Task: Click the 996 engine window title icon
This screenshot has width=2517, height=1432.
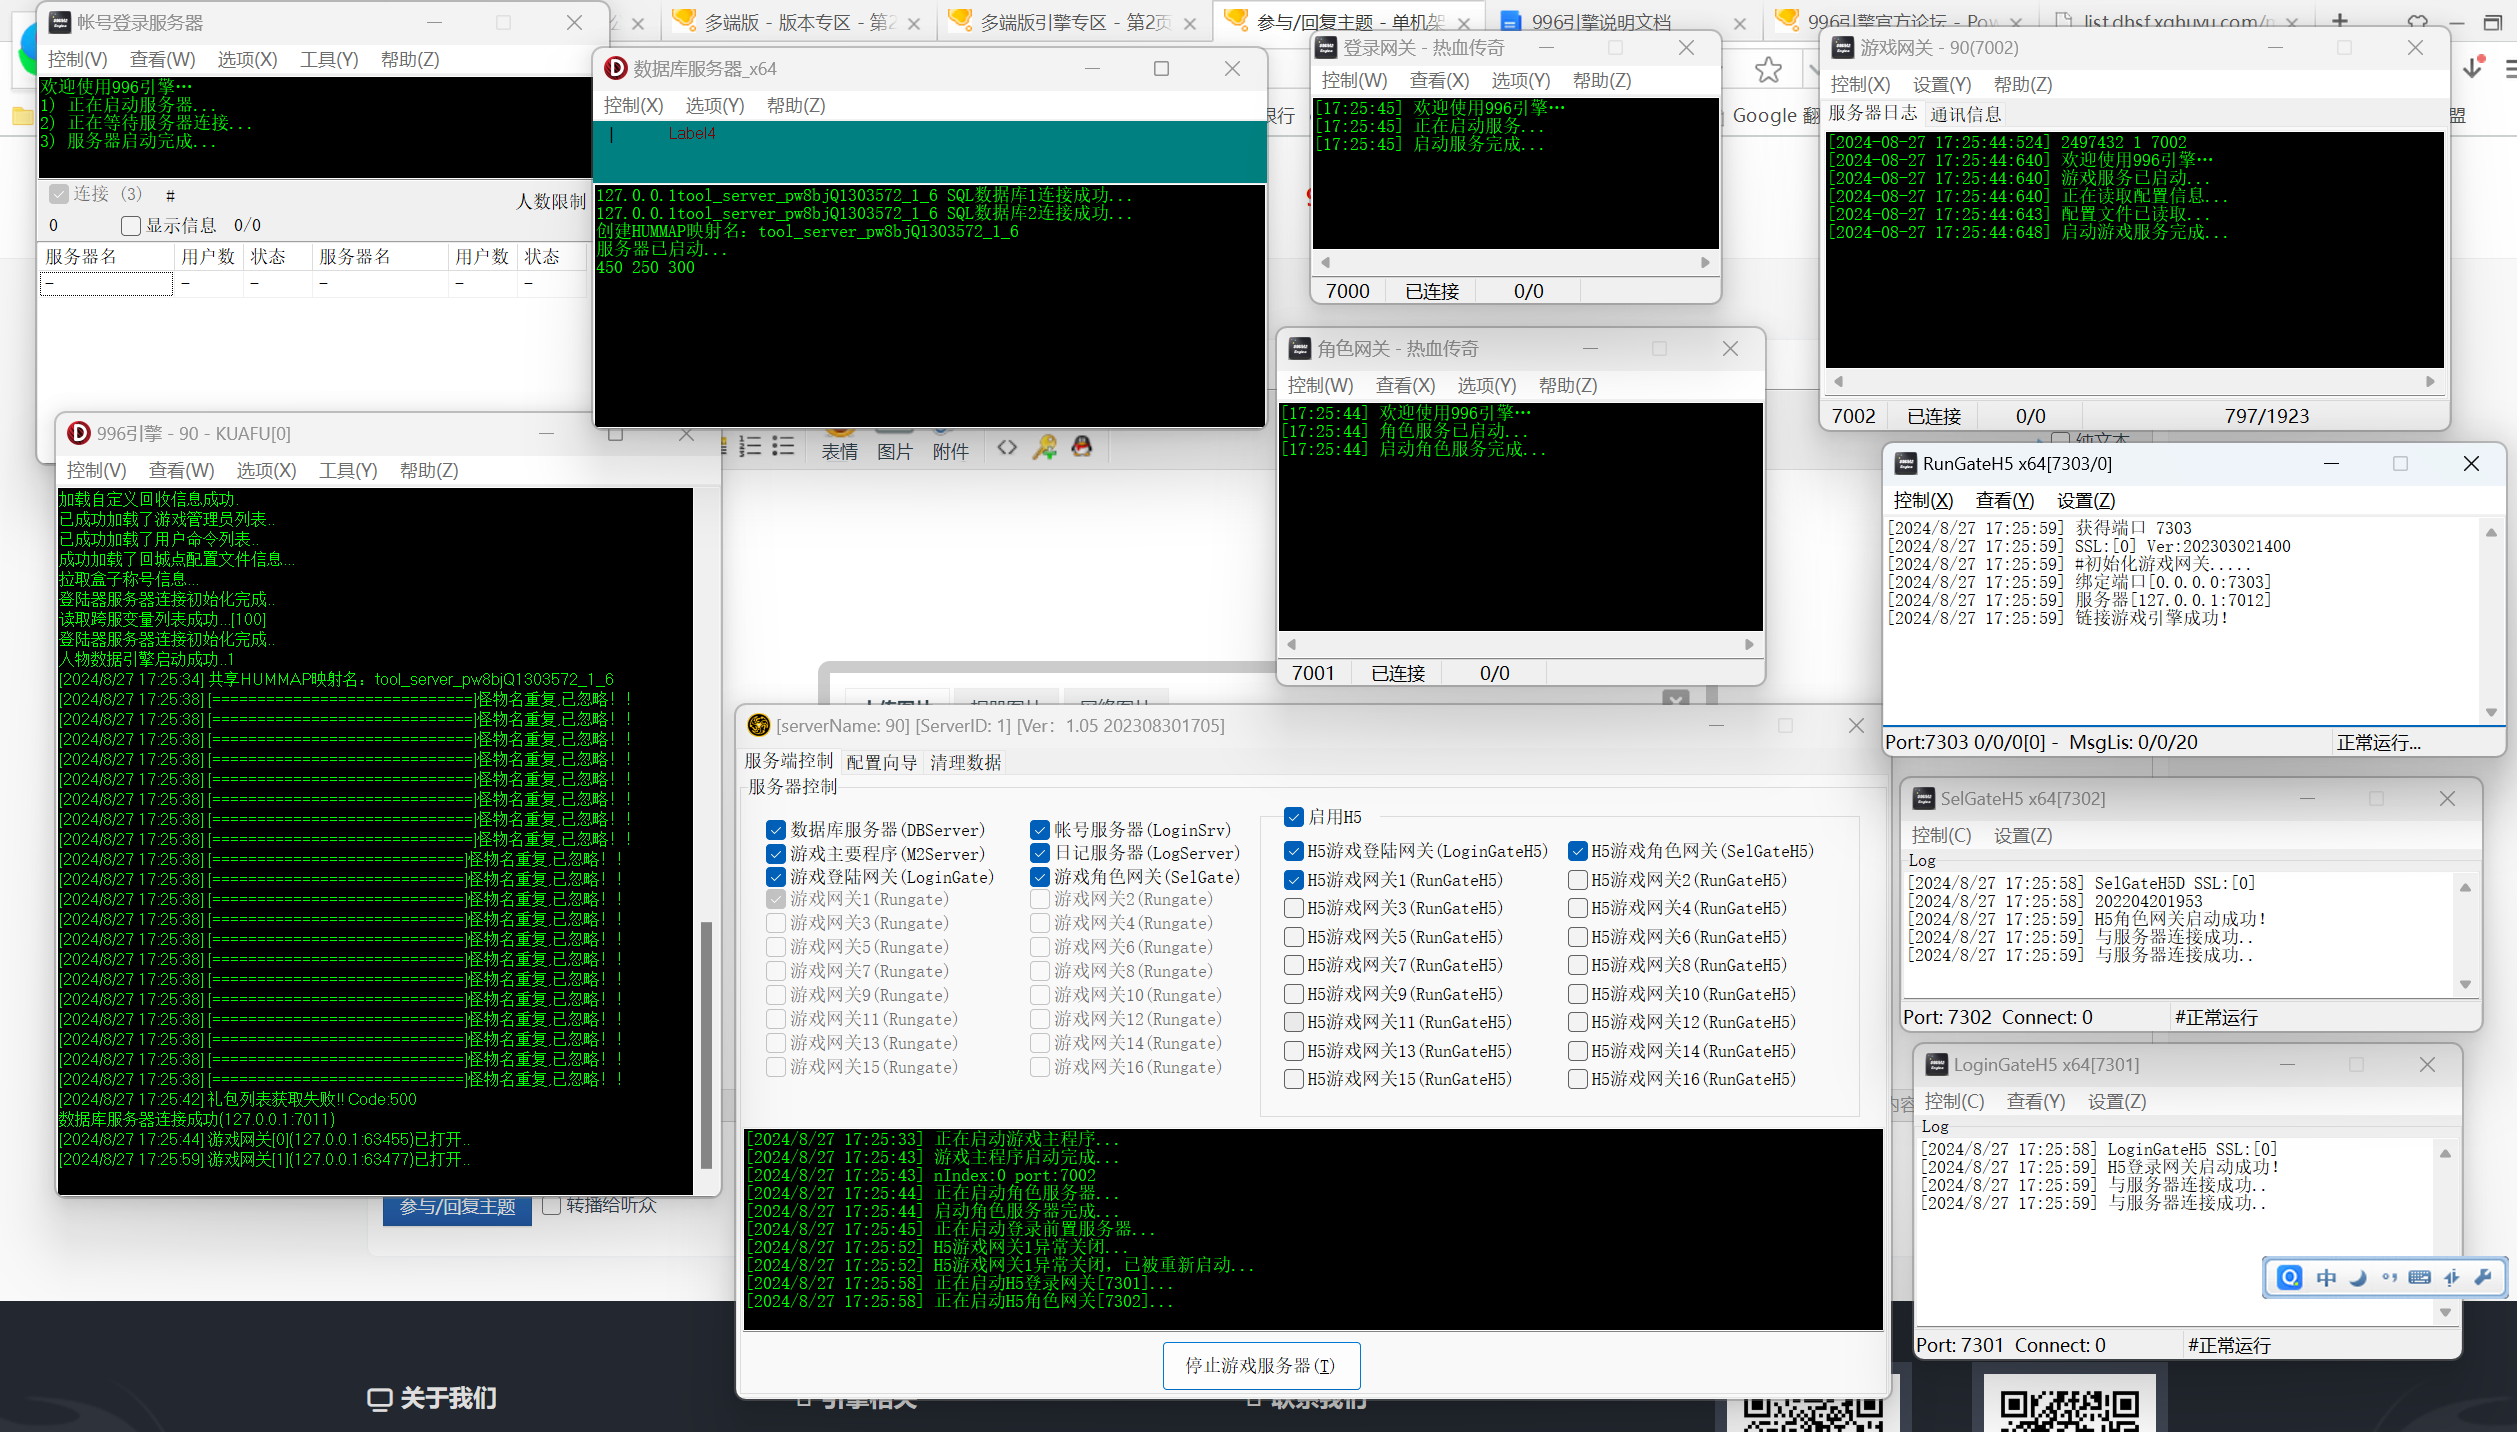Action: click(78, 433)
